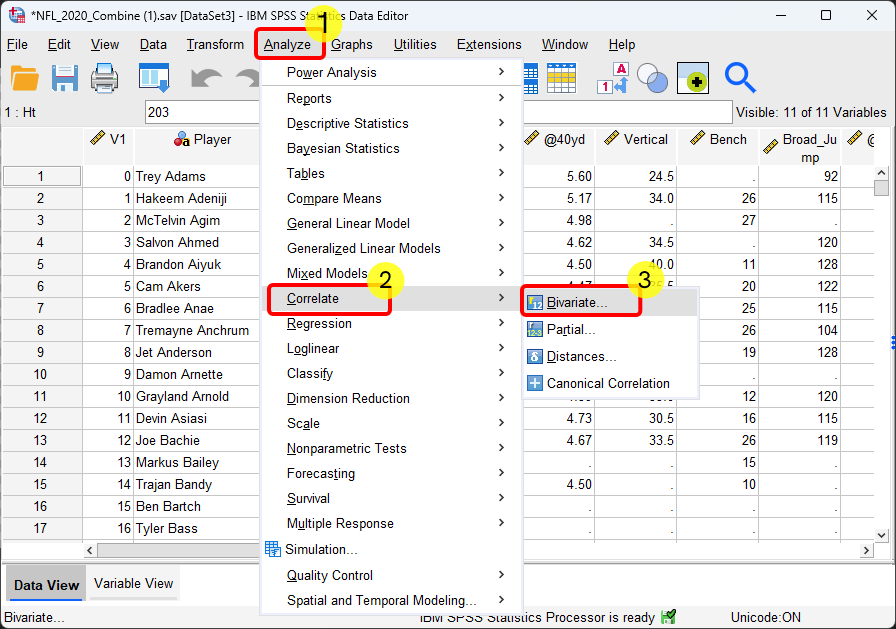Screen dimensions: 896x629
Task: Select the magnifying glass search icon
Action: tap(740, 78)
